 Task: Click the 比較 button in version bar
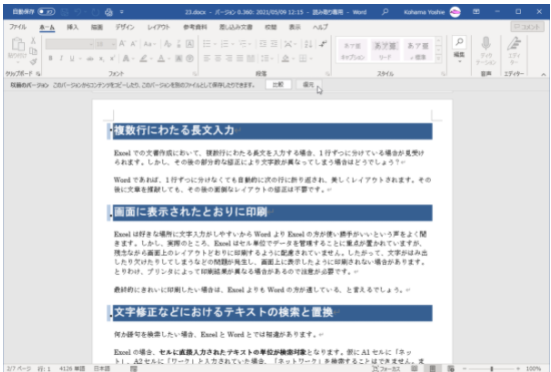(x=278, y=85)
